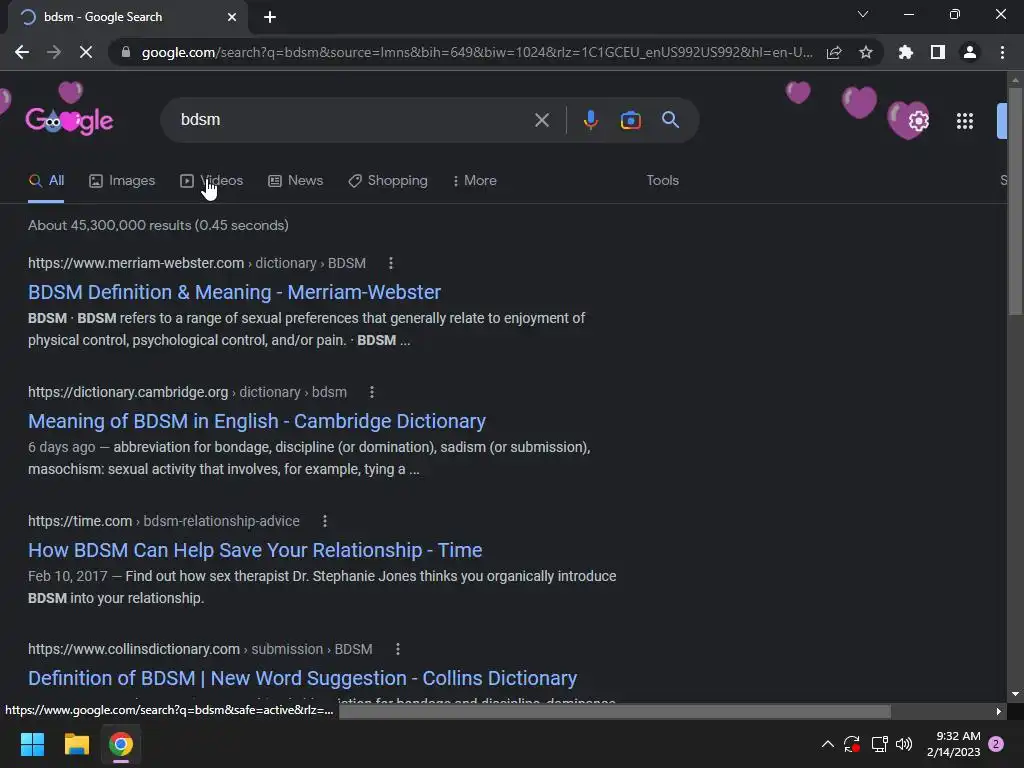
Task: Close the bdsm - Google Search tab
Action: pos(232,17)
